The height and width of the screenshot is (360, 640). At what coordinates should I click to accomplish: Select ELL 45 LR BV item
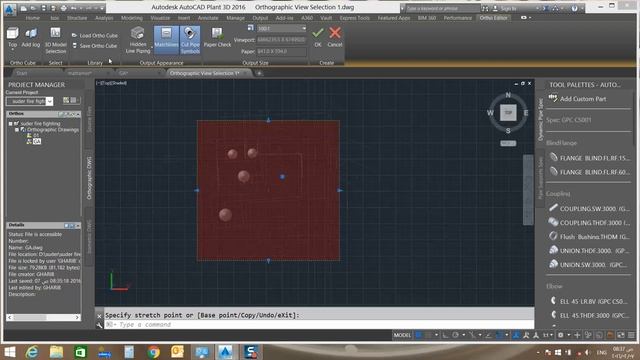pos(589,301)
